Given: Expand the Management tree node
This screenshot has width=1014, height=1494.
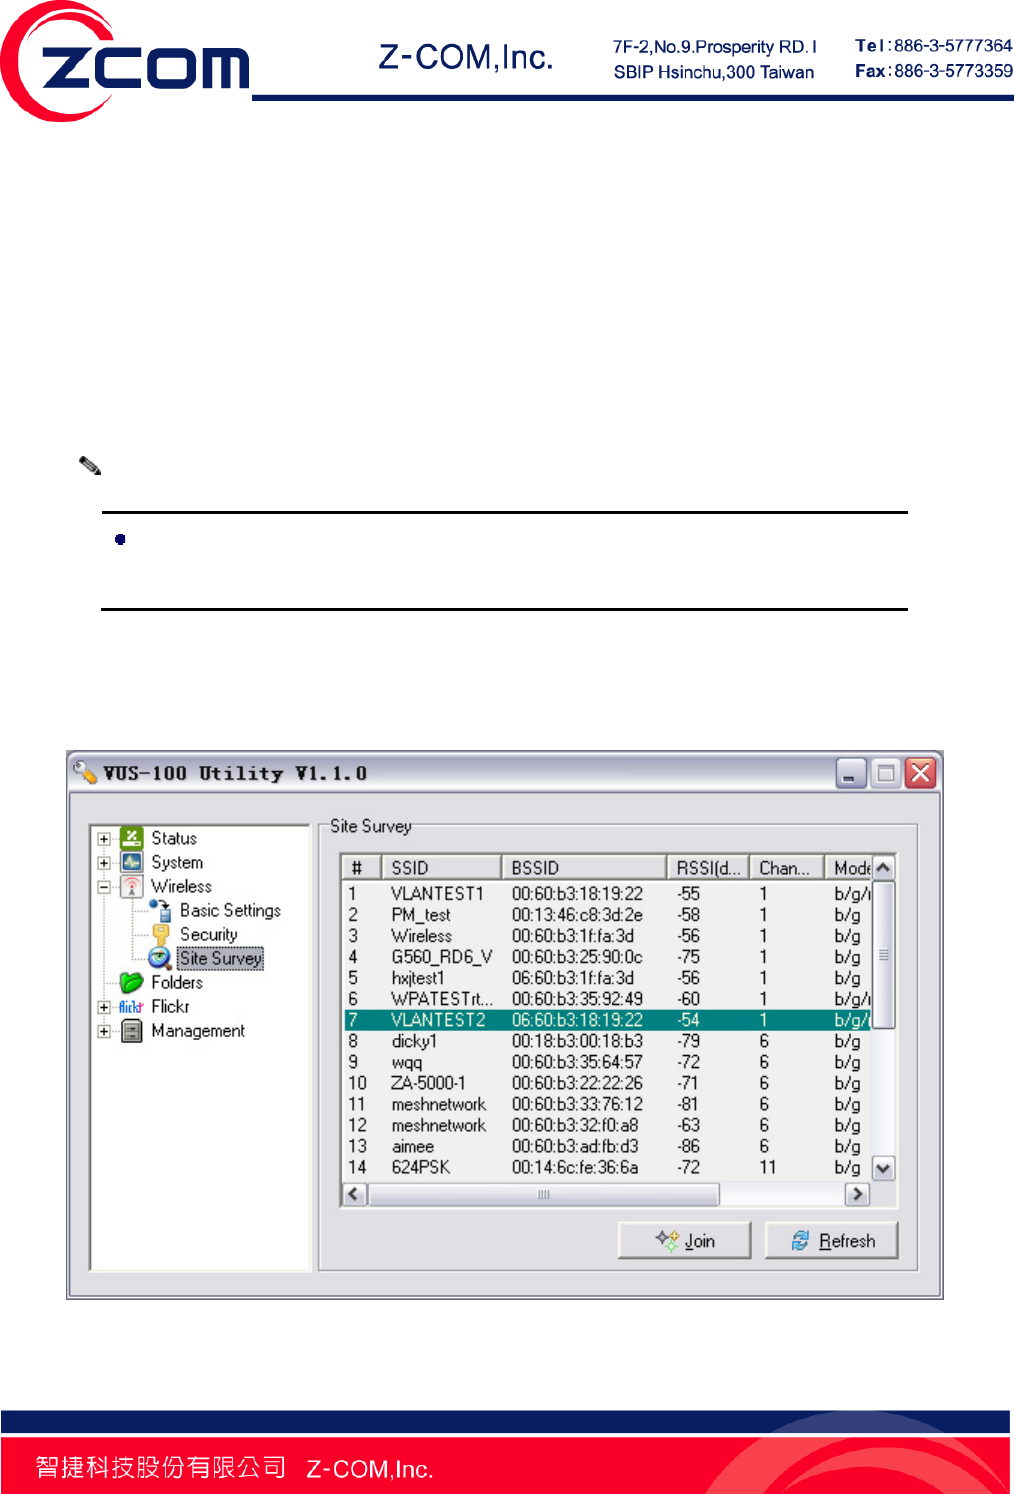Looking at the screenshot, I should tap(104, 1031).
